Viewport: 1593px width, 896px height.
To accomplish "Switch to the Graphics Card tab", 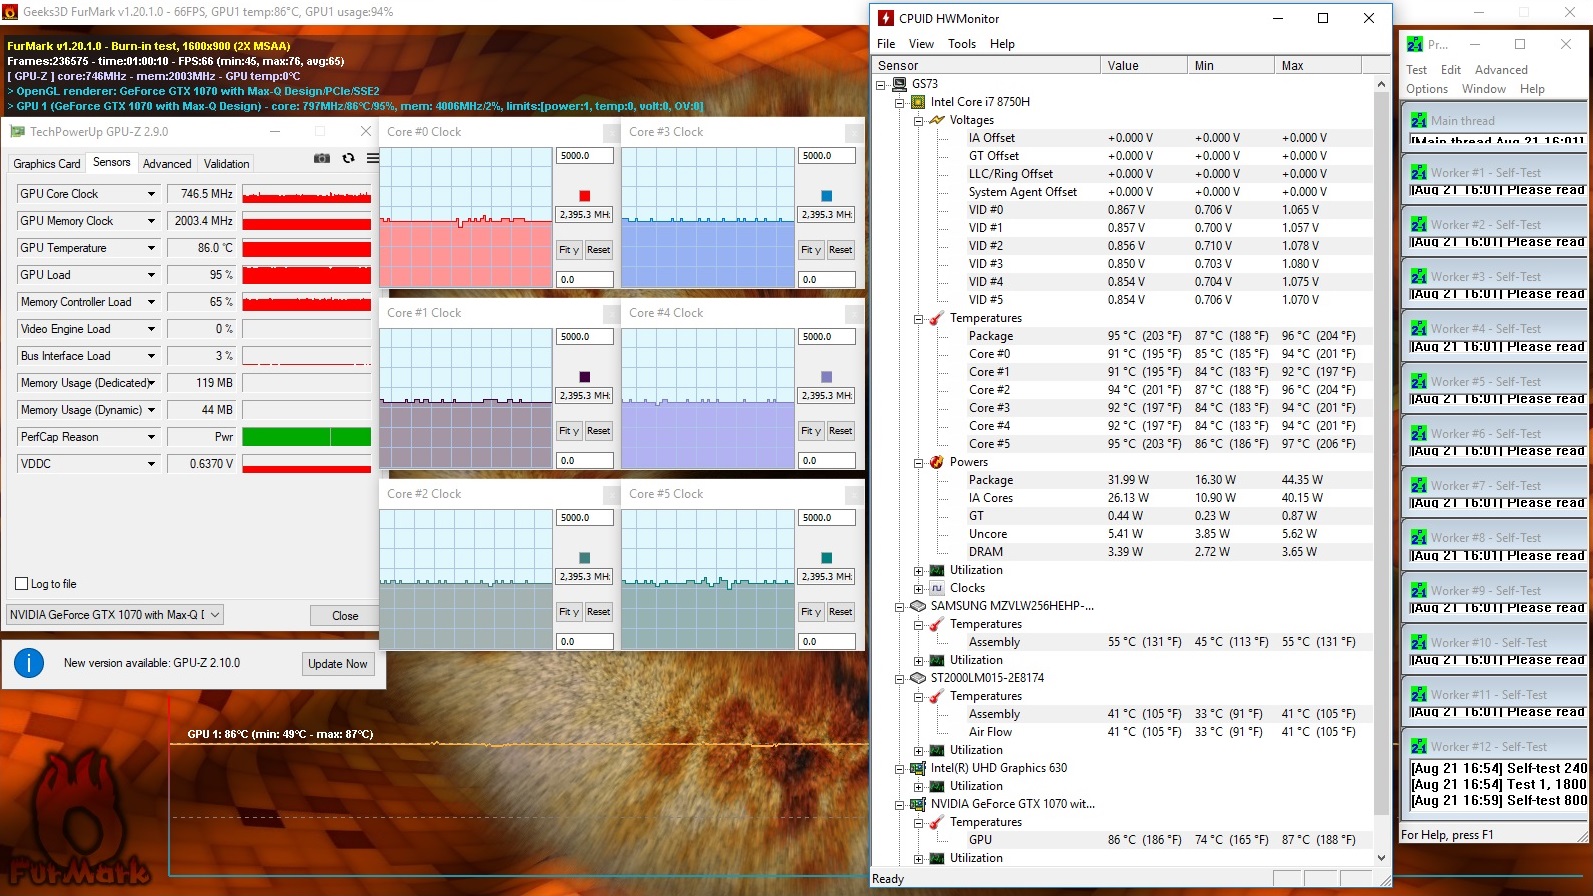I will click(47, 164).
